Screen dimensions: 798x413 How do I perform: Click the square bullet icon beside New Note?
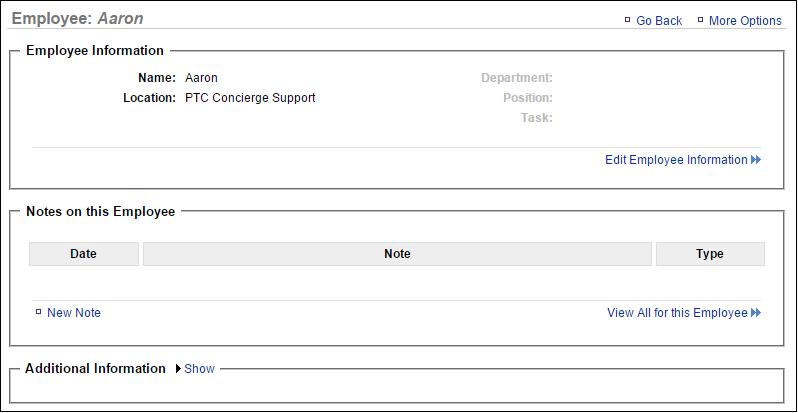click(38, 312)
